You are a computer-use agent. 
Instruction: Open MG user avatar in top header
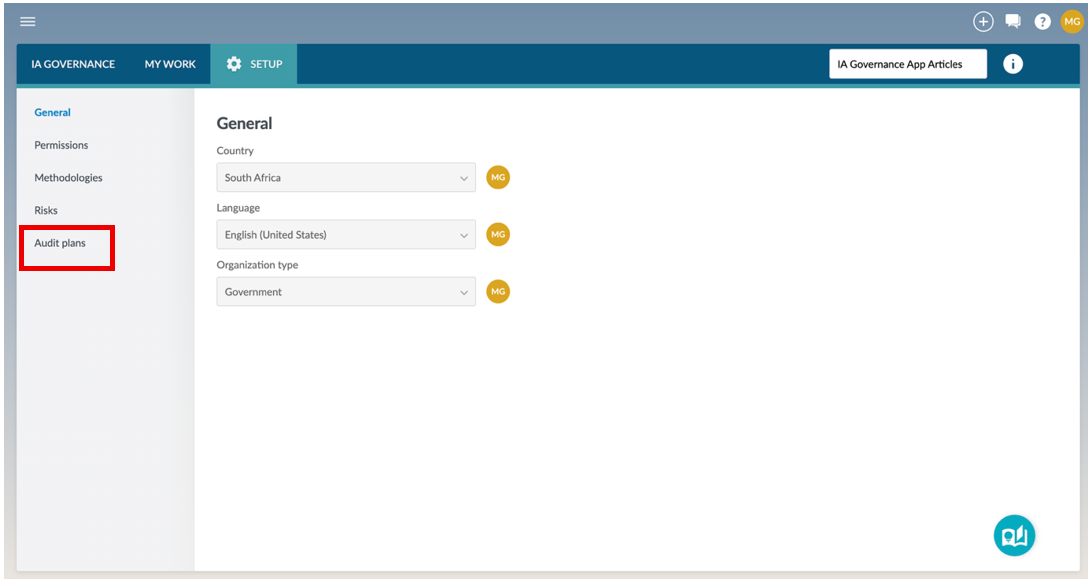point(1072,22)
